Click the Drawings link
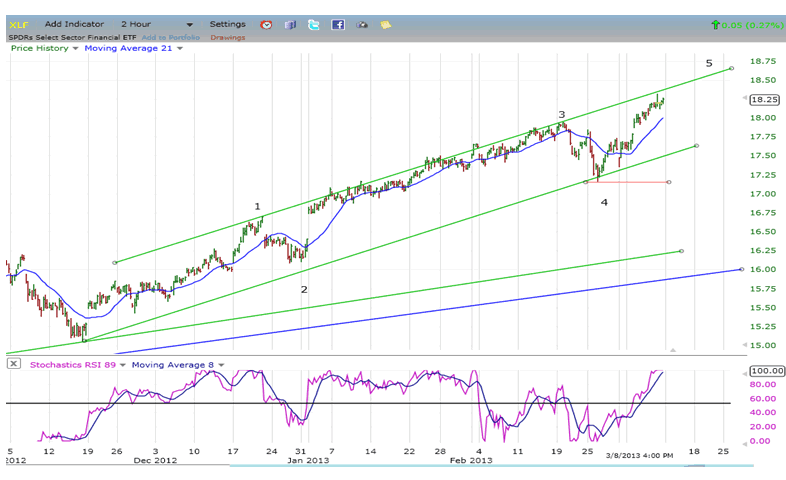This screenshot has width=786, height=480. 228,37
